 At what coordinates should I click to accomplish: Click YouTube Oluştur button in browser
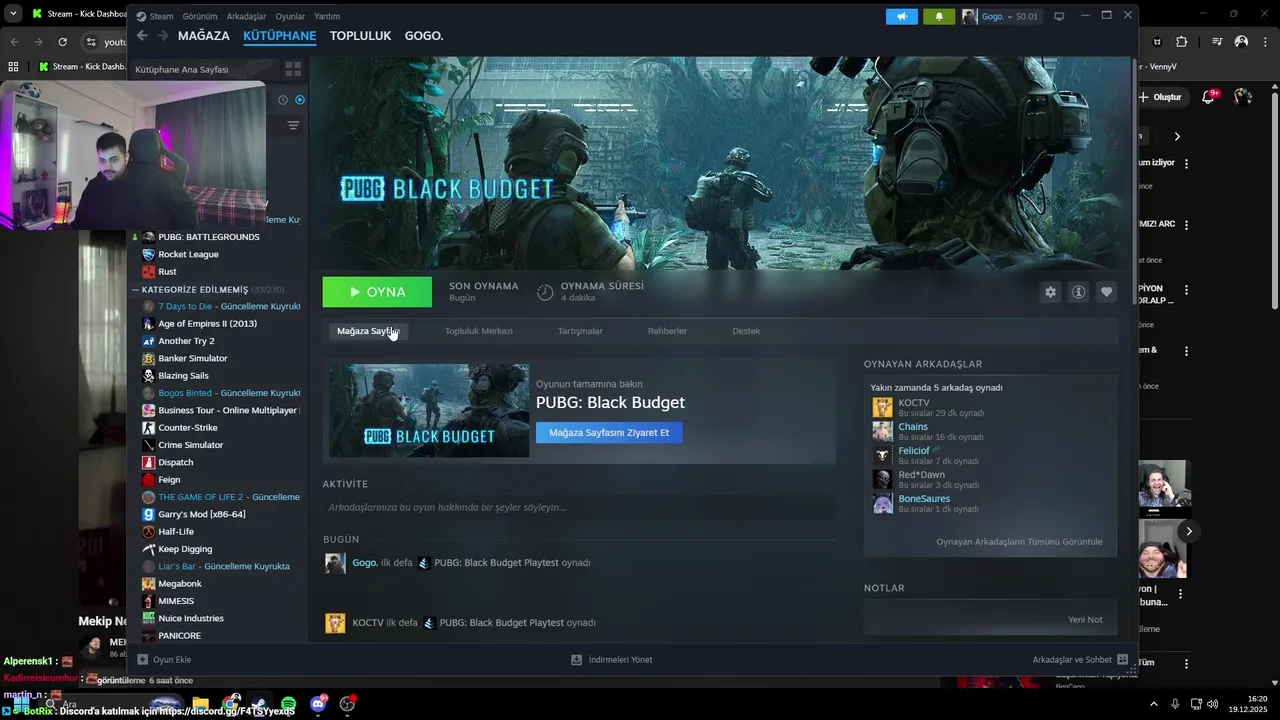pyautogui.click(x=1160, y=97)
